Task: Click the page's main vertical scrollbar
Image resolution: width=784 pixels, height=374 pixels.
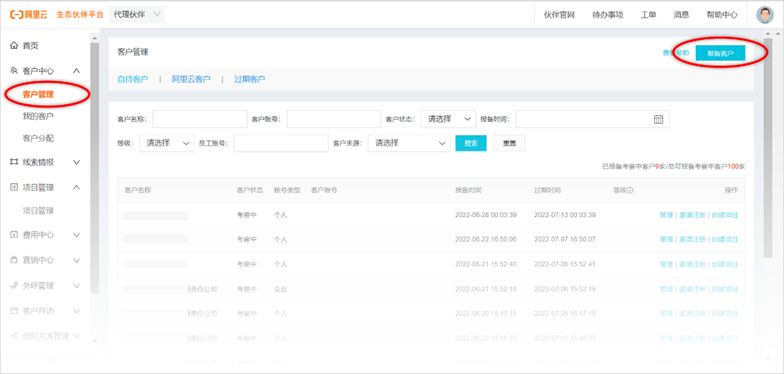Action: (x=768, y=148)
